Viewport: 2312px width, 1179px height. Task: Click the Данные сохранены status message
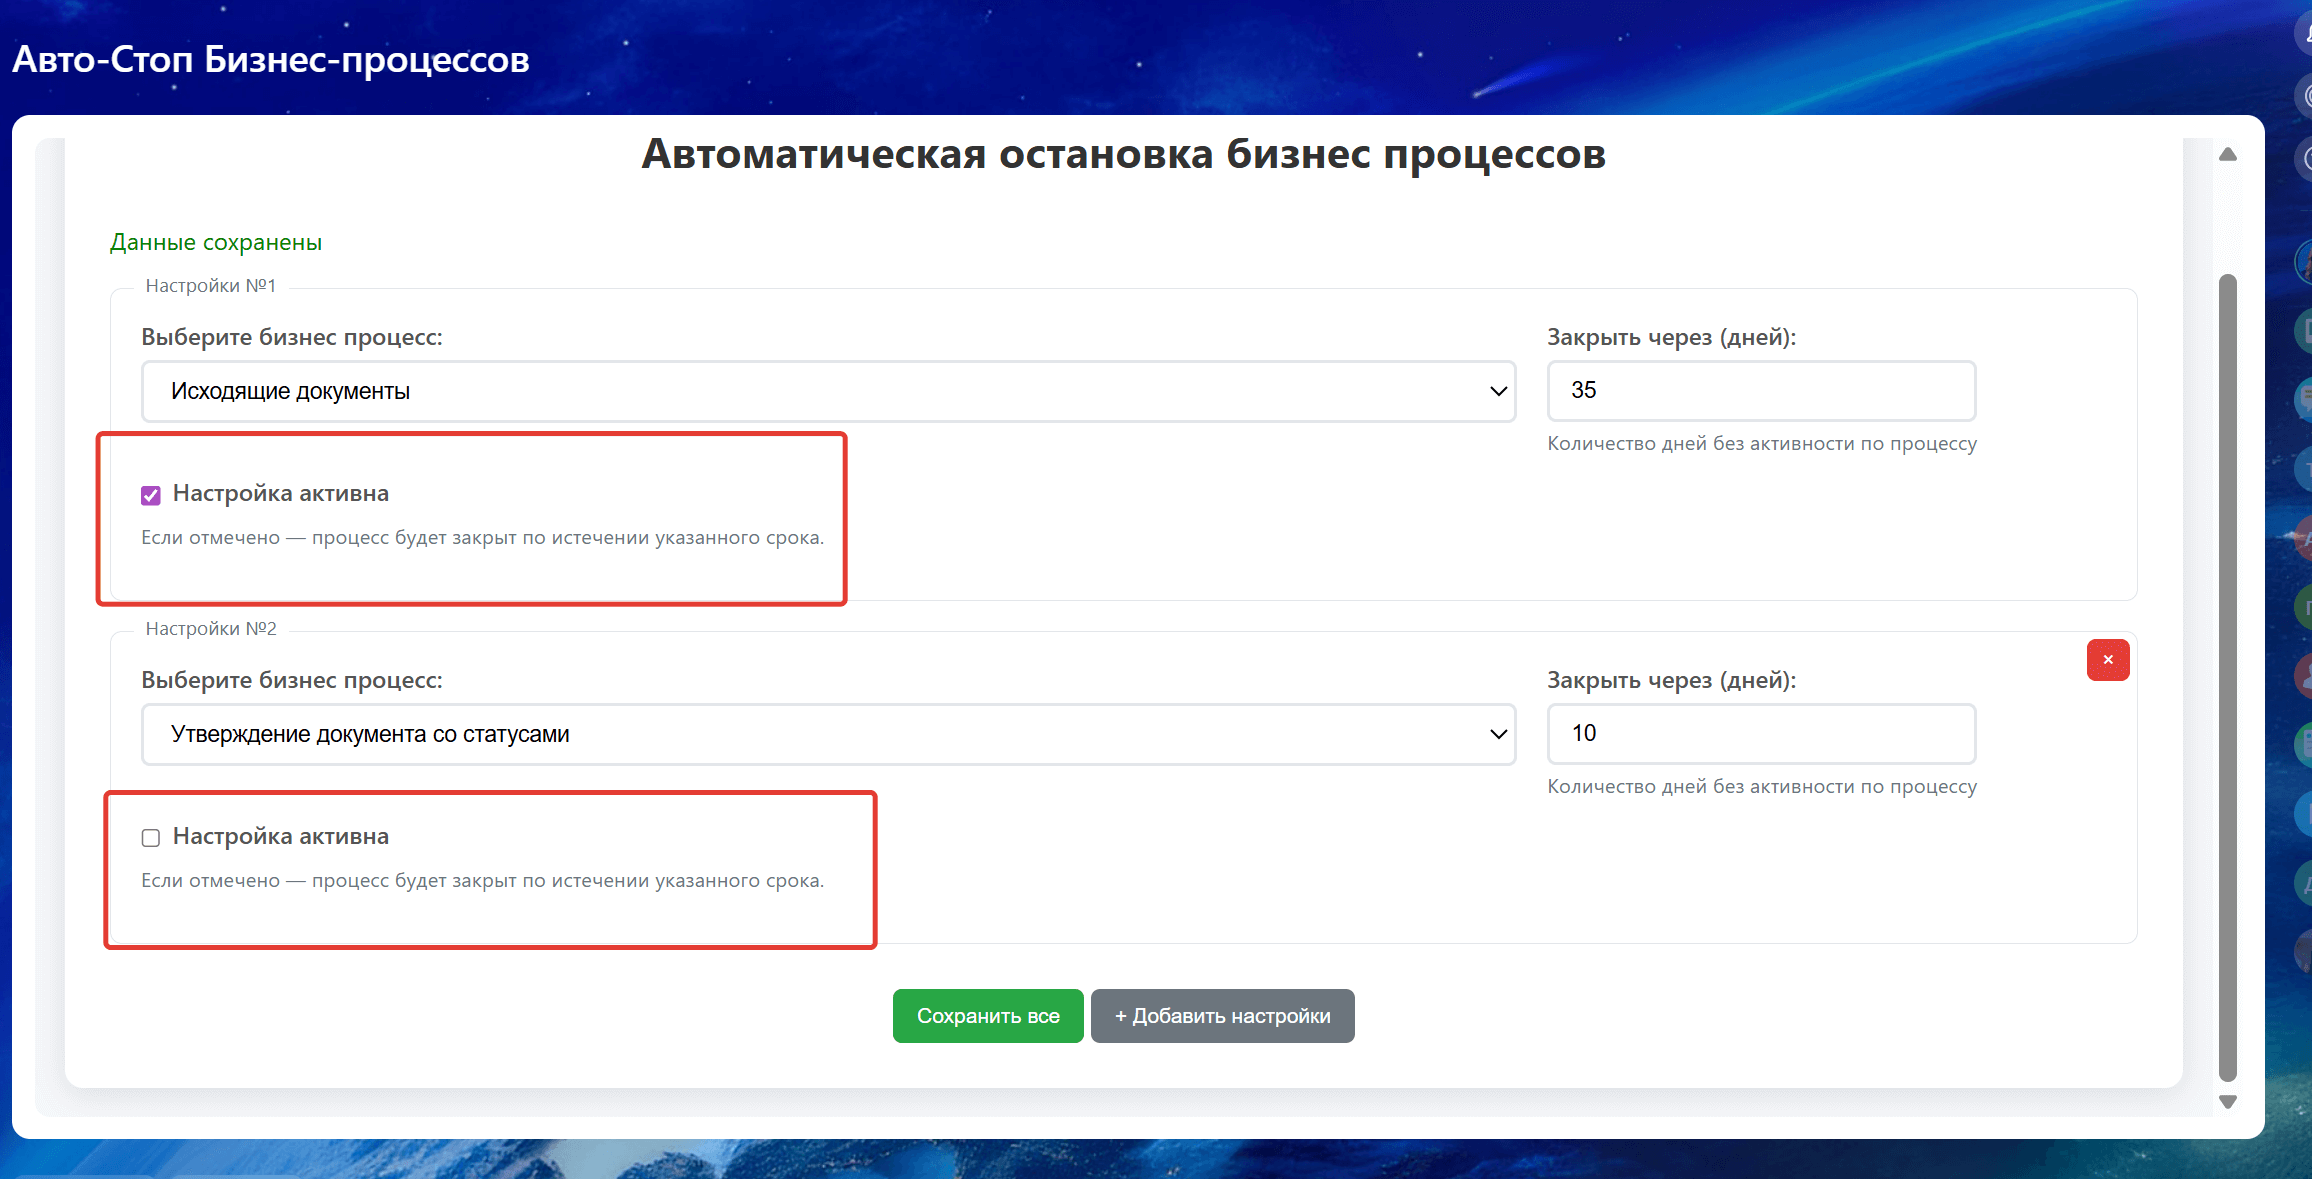point(216,242)
